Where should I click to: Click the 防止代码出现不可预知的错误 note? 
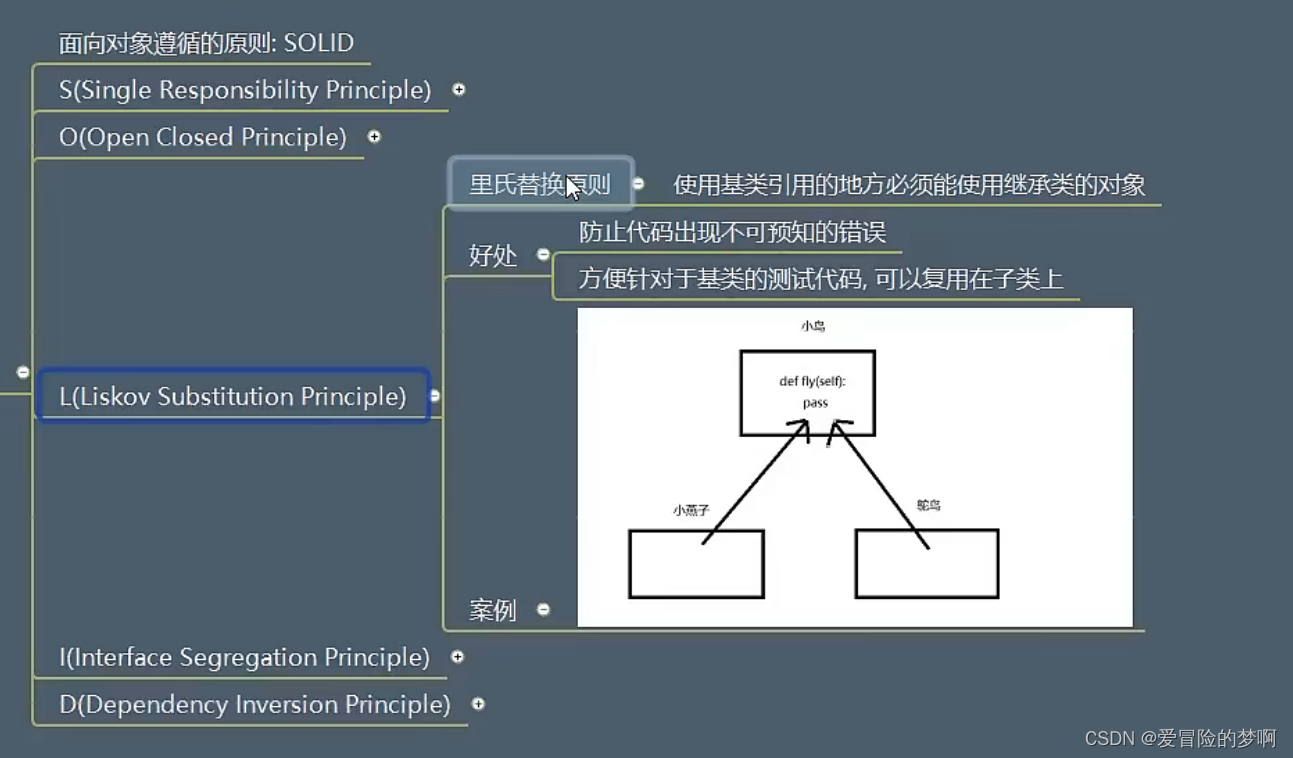click(732, 232)
